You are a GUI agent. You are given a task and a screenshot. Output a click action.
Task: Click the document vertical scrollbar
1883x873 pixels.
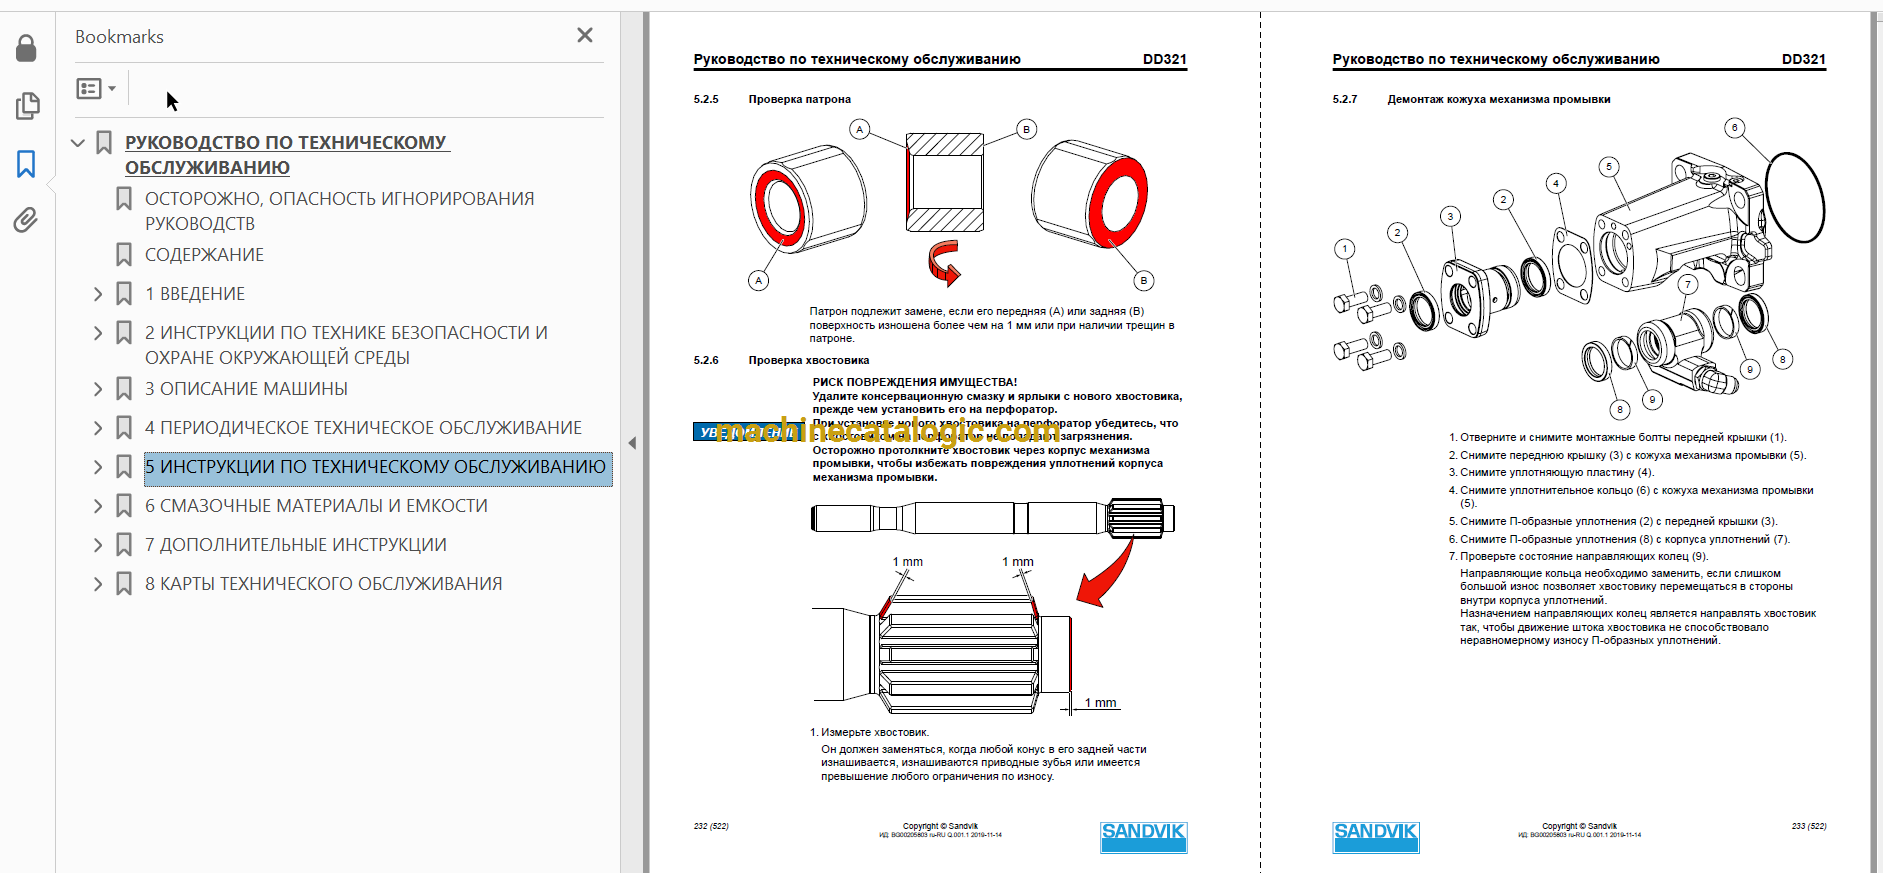[1876, 442]
